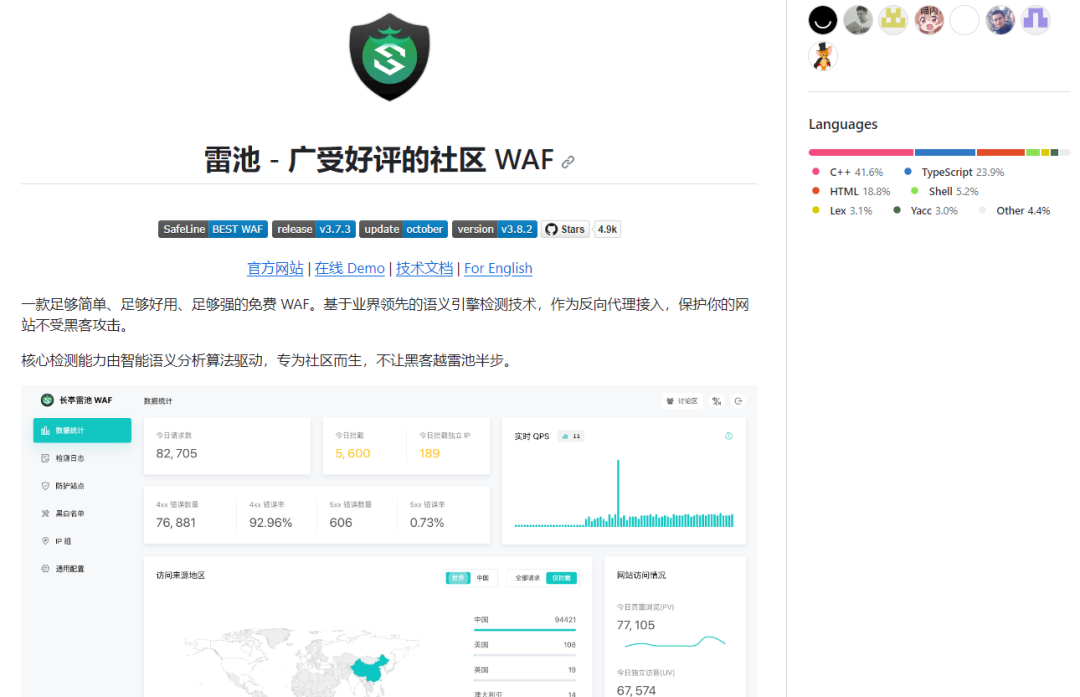Open the Lex 3.1% language link

pyautogui.click(x=842, y=211)
